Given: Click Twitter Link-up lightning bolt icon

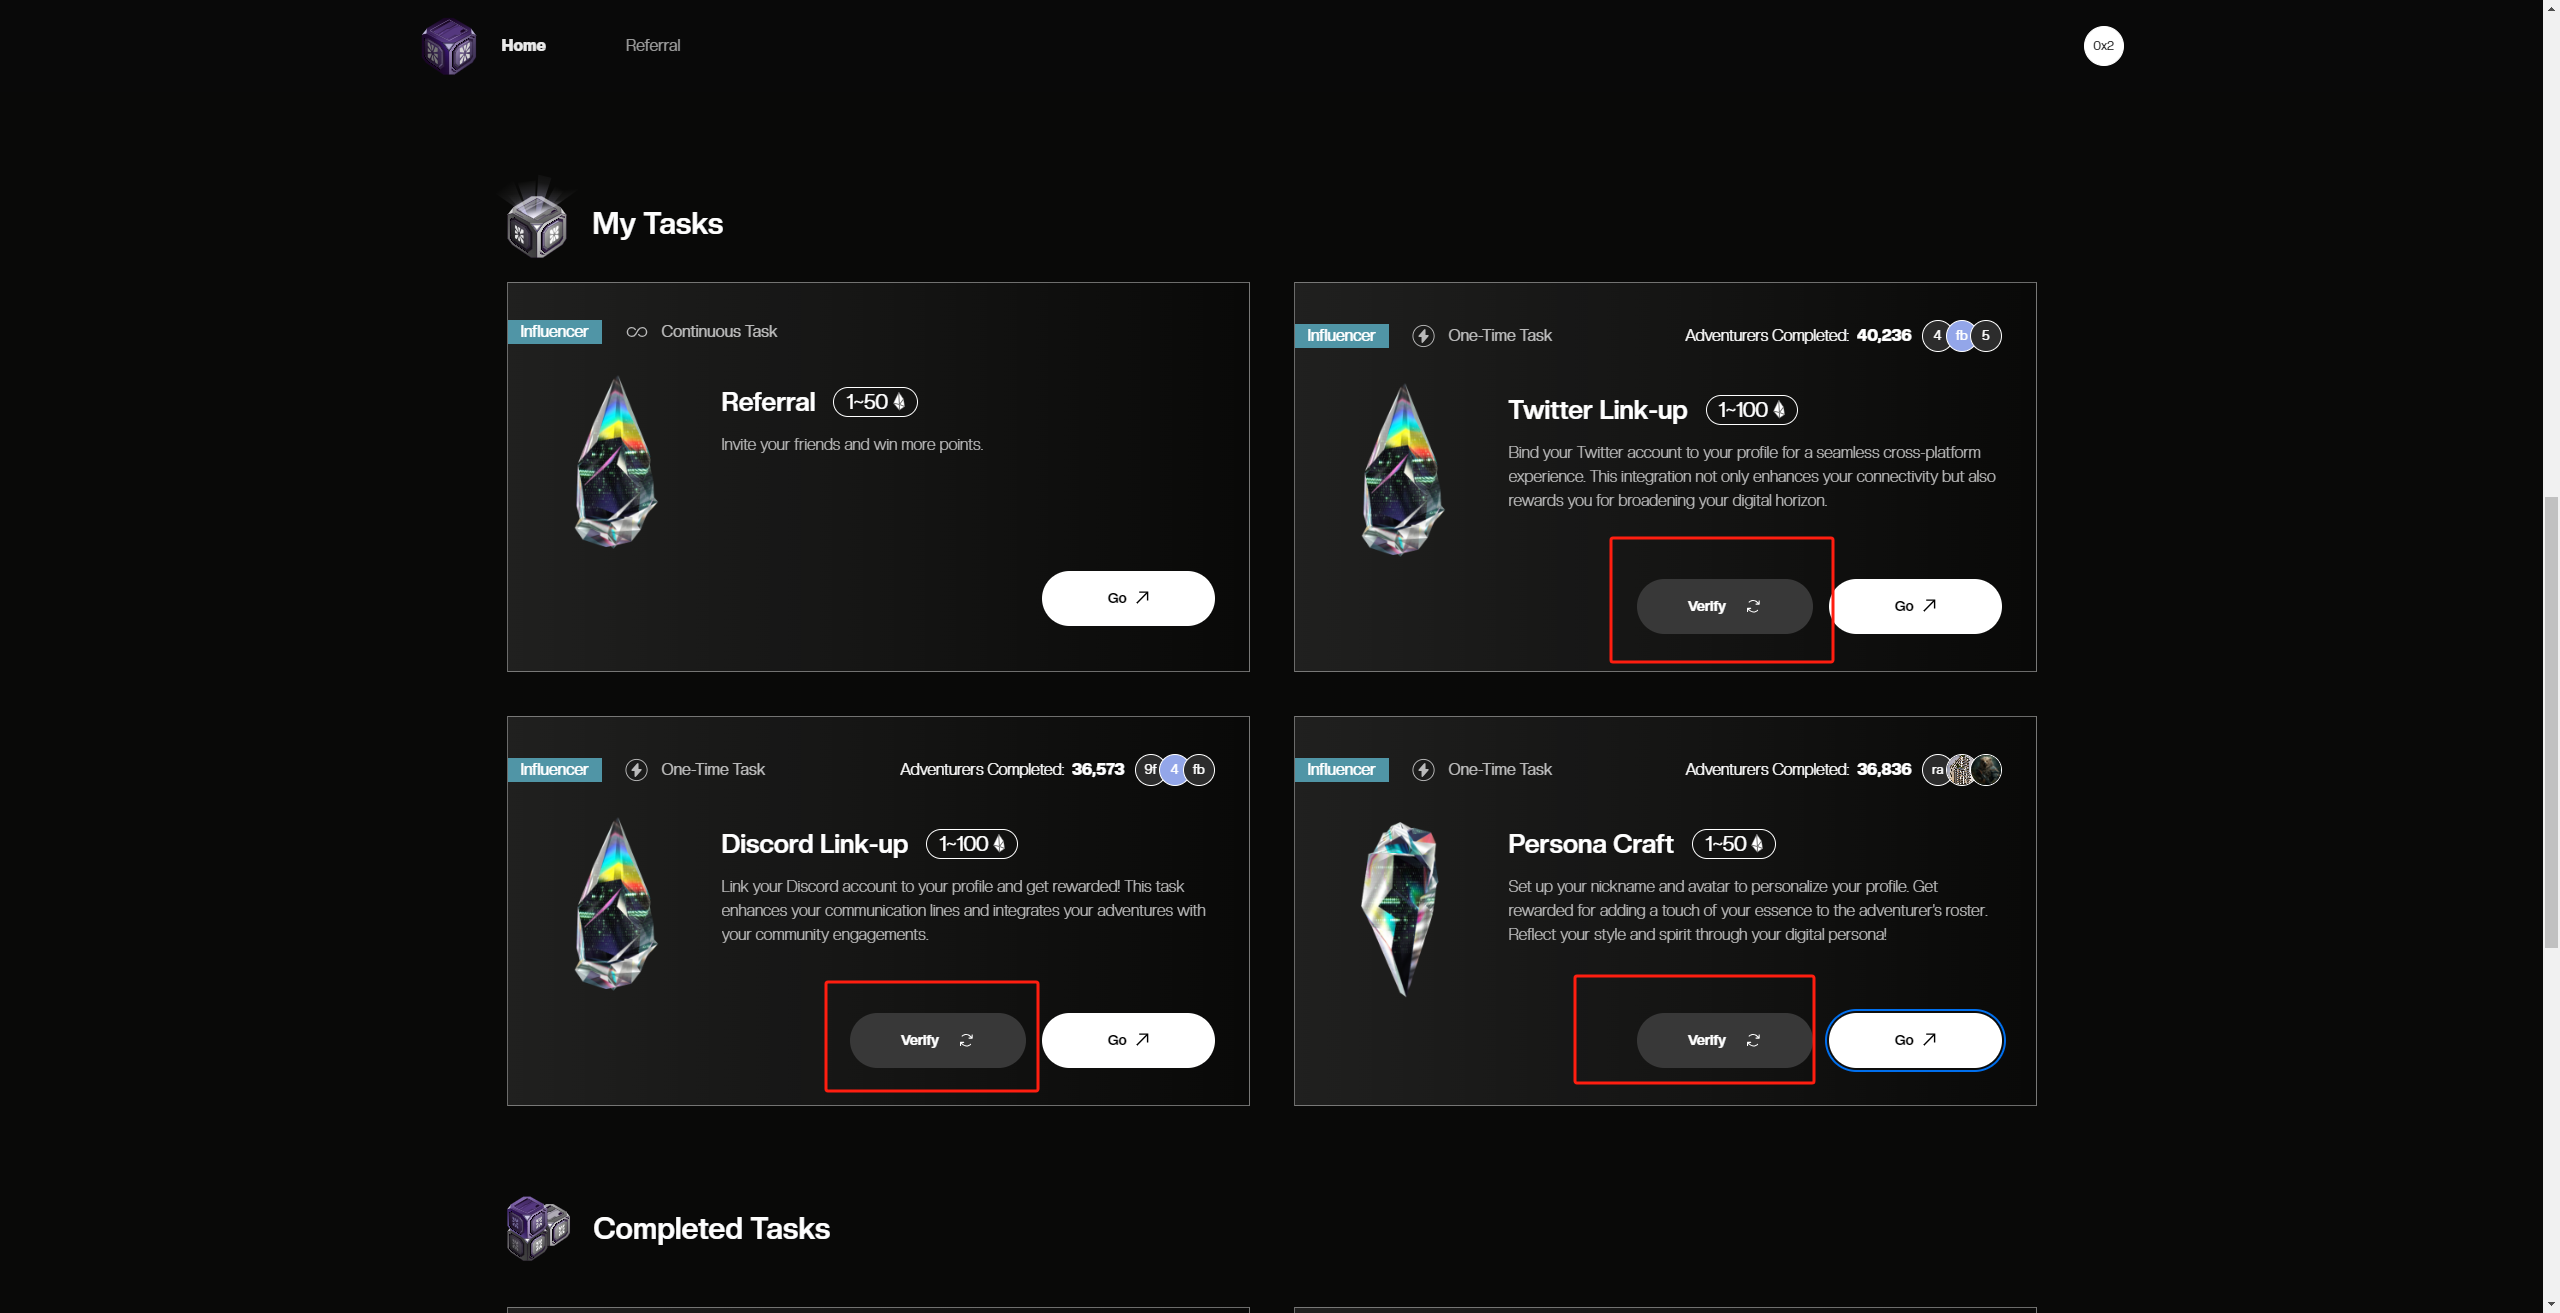Looking at the screenshot, I should [x=1423, y=336].
